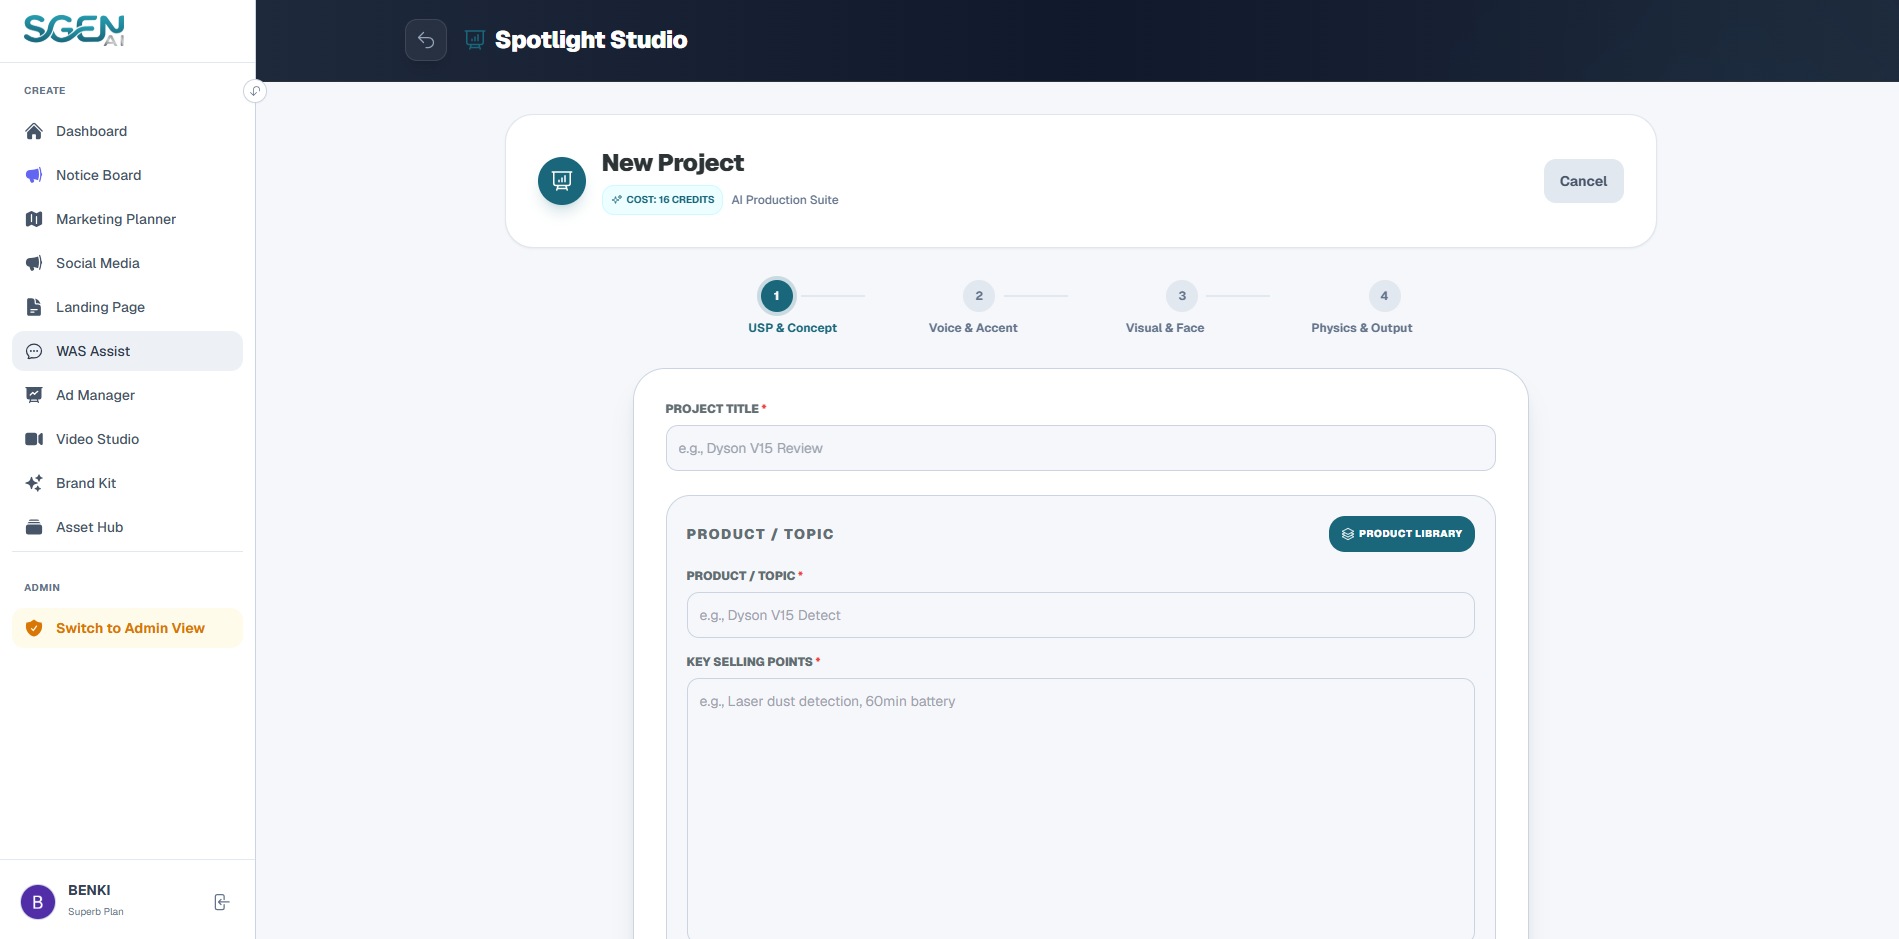Screen dimensions: 1899x939
Task: Jump to step 2 circle
Action: click(x=979, y=296)
